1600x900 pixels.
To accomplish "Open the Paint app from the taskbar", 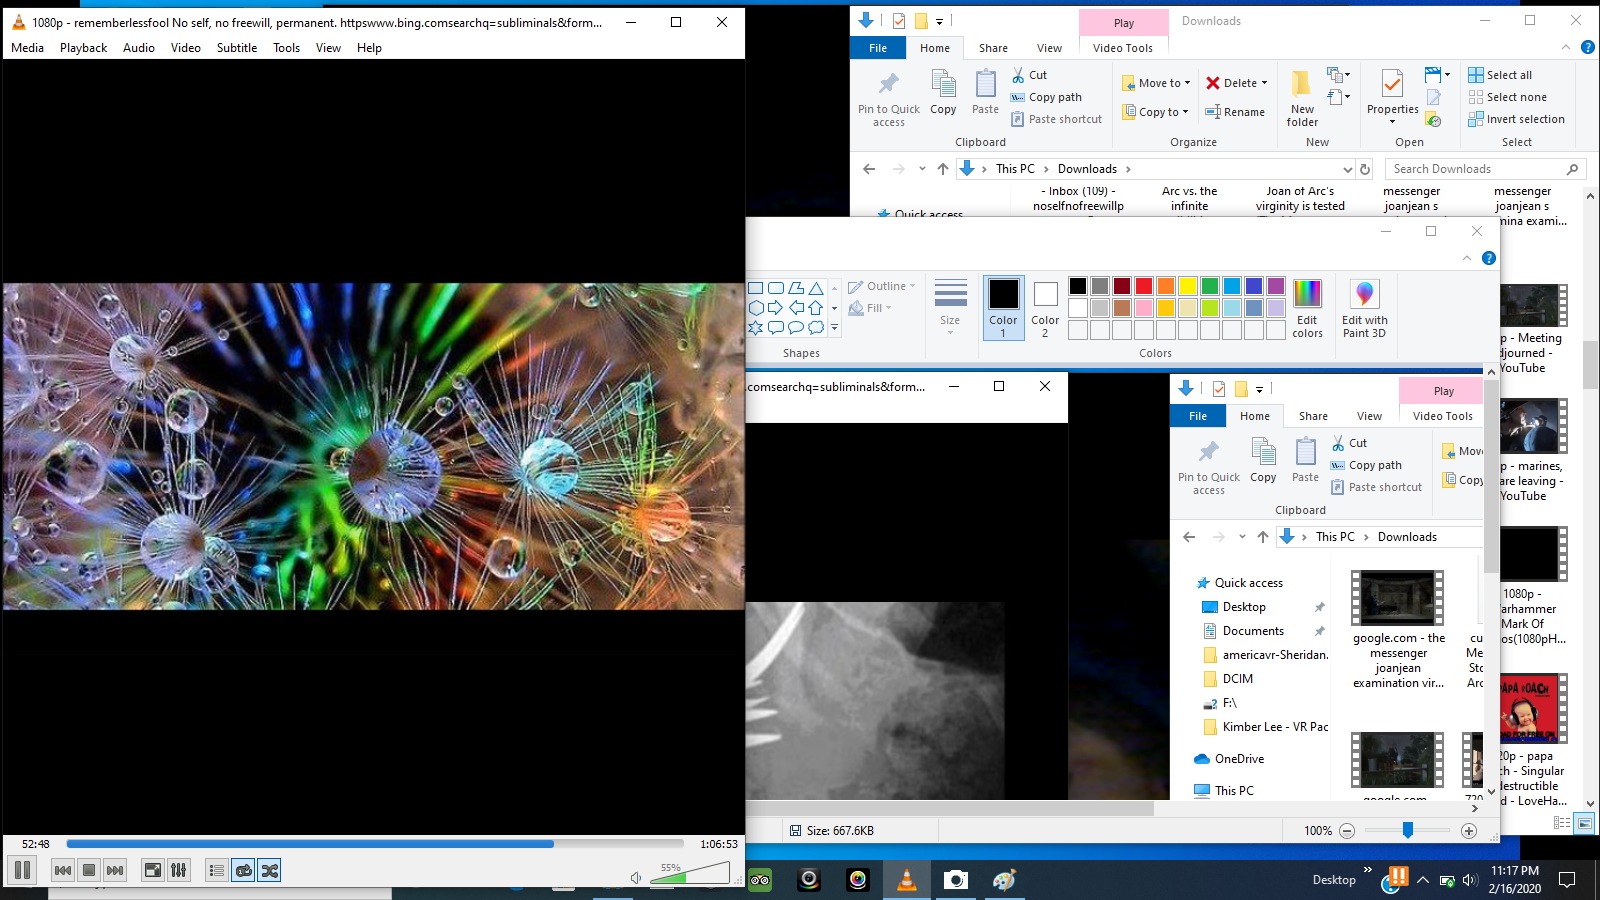I will (1004, 880).
